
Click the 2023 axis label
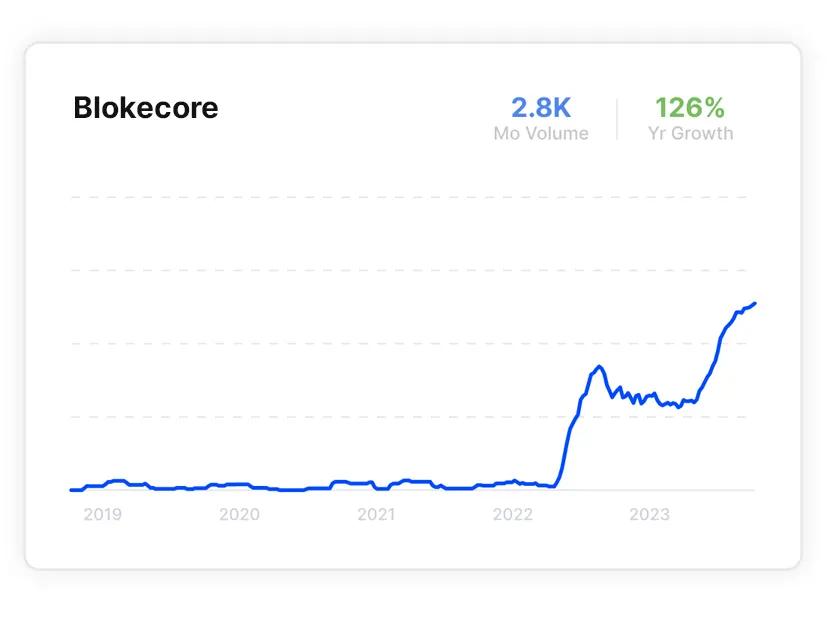[x=649, y=514]
